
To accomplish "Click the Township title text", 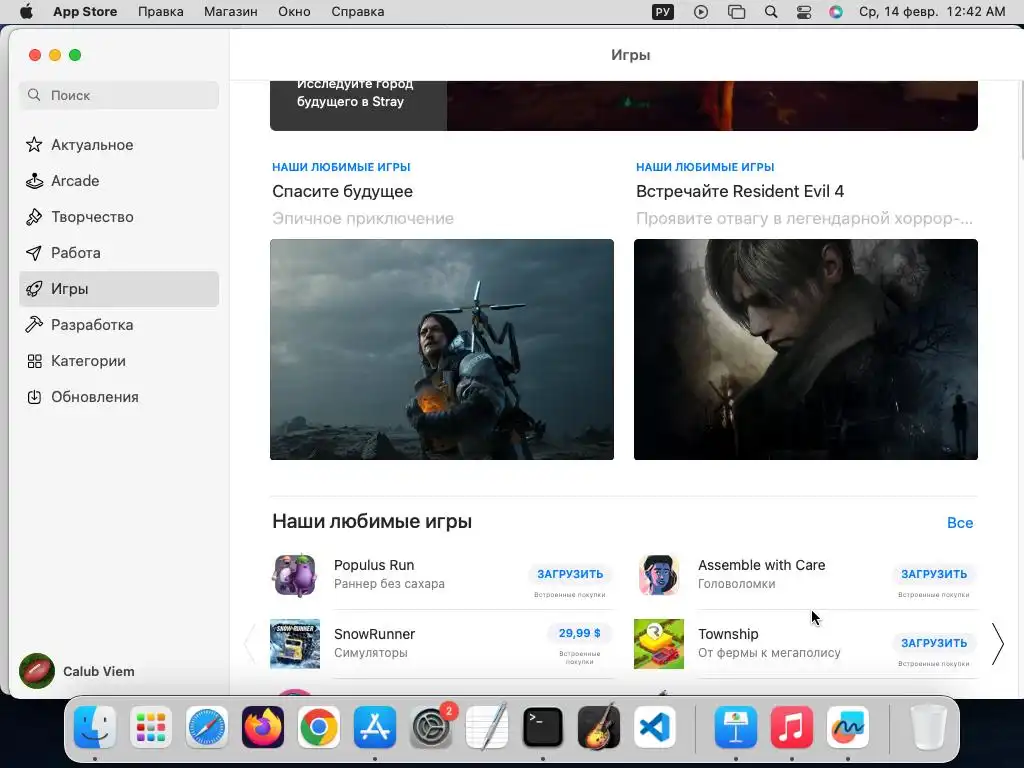I will 728,634.
